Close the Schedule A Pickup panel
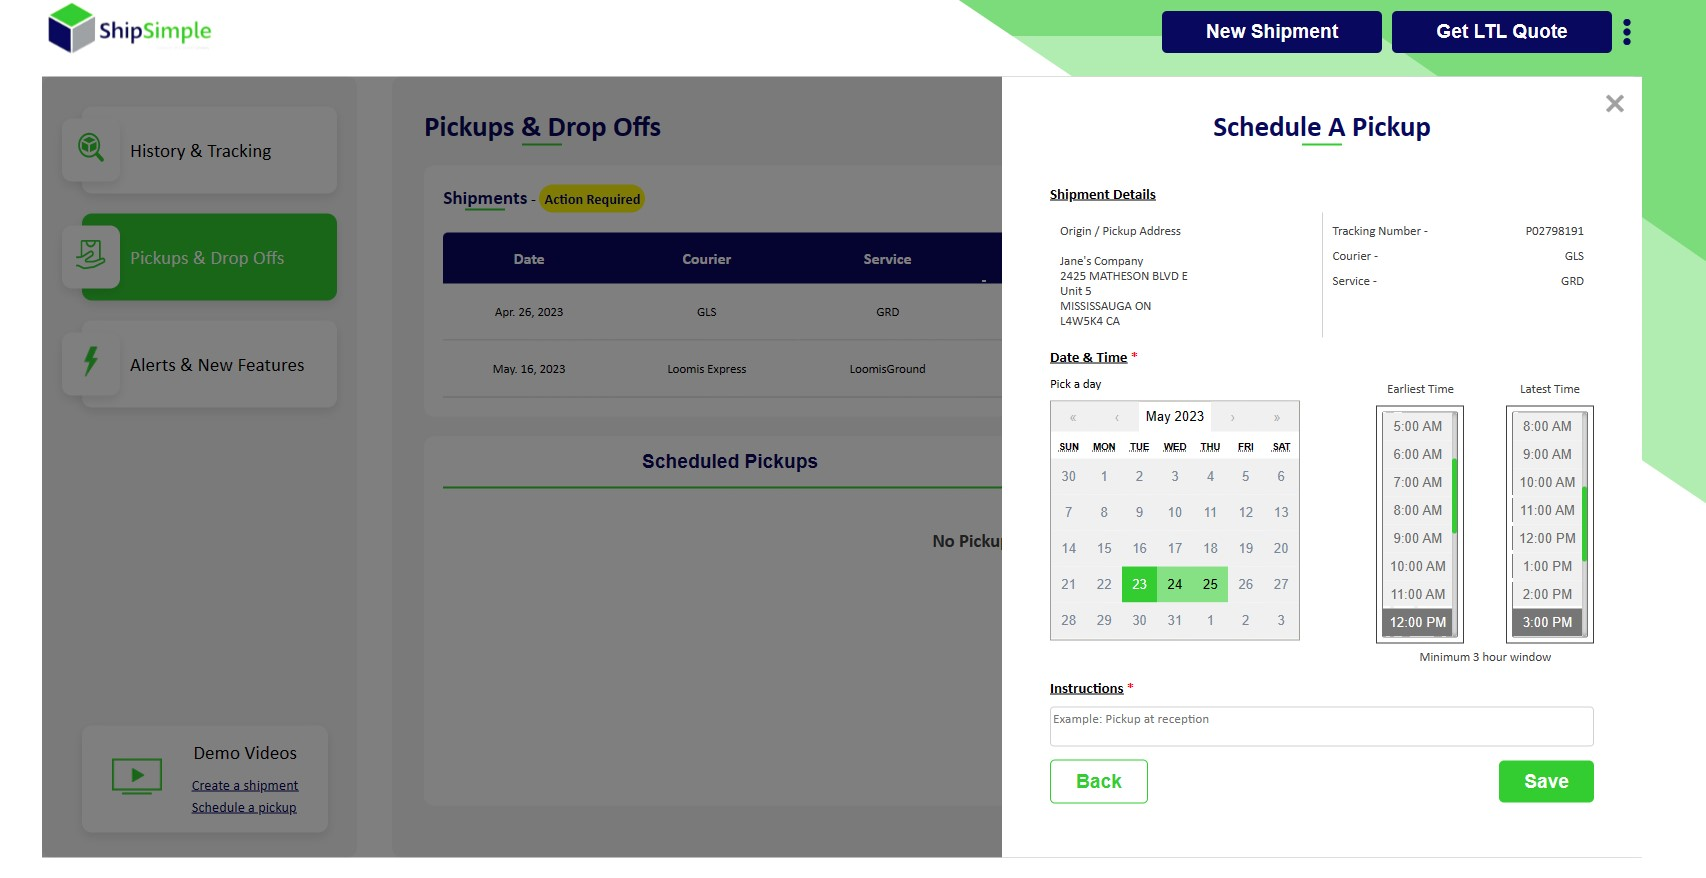 tap(1614, 104)
